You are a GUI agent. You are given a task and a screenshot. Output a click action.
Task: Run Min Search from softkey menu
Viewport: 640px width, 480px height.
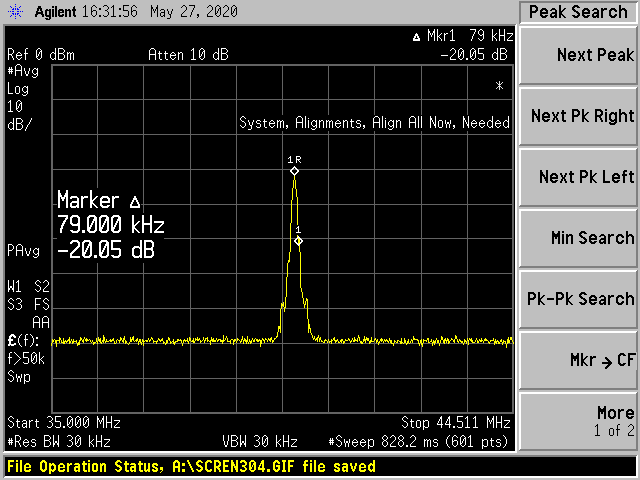[578, 238]
